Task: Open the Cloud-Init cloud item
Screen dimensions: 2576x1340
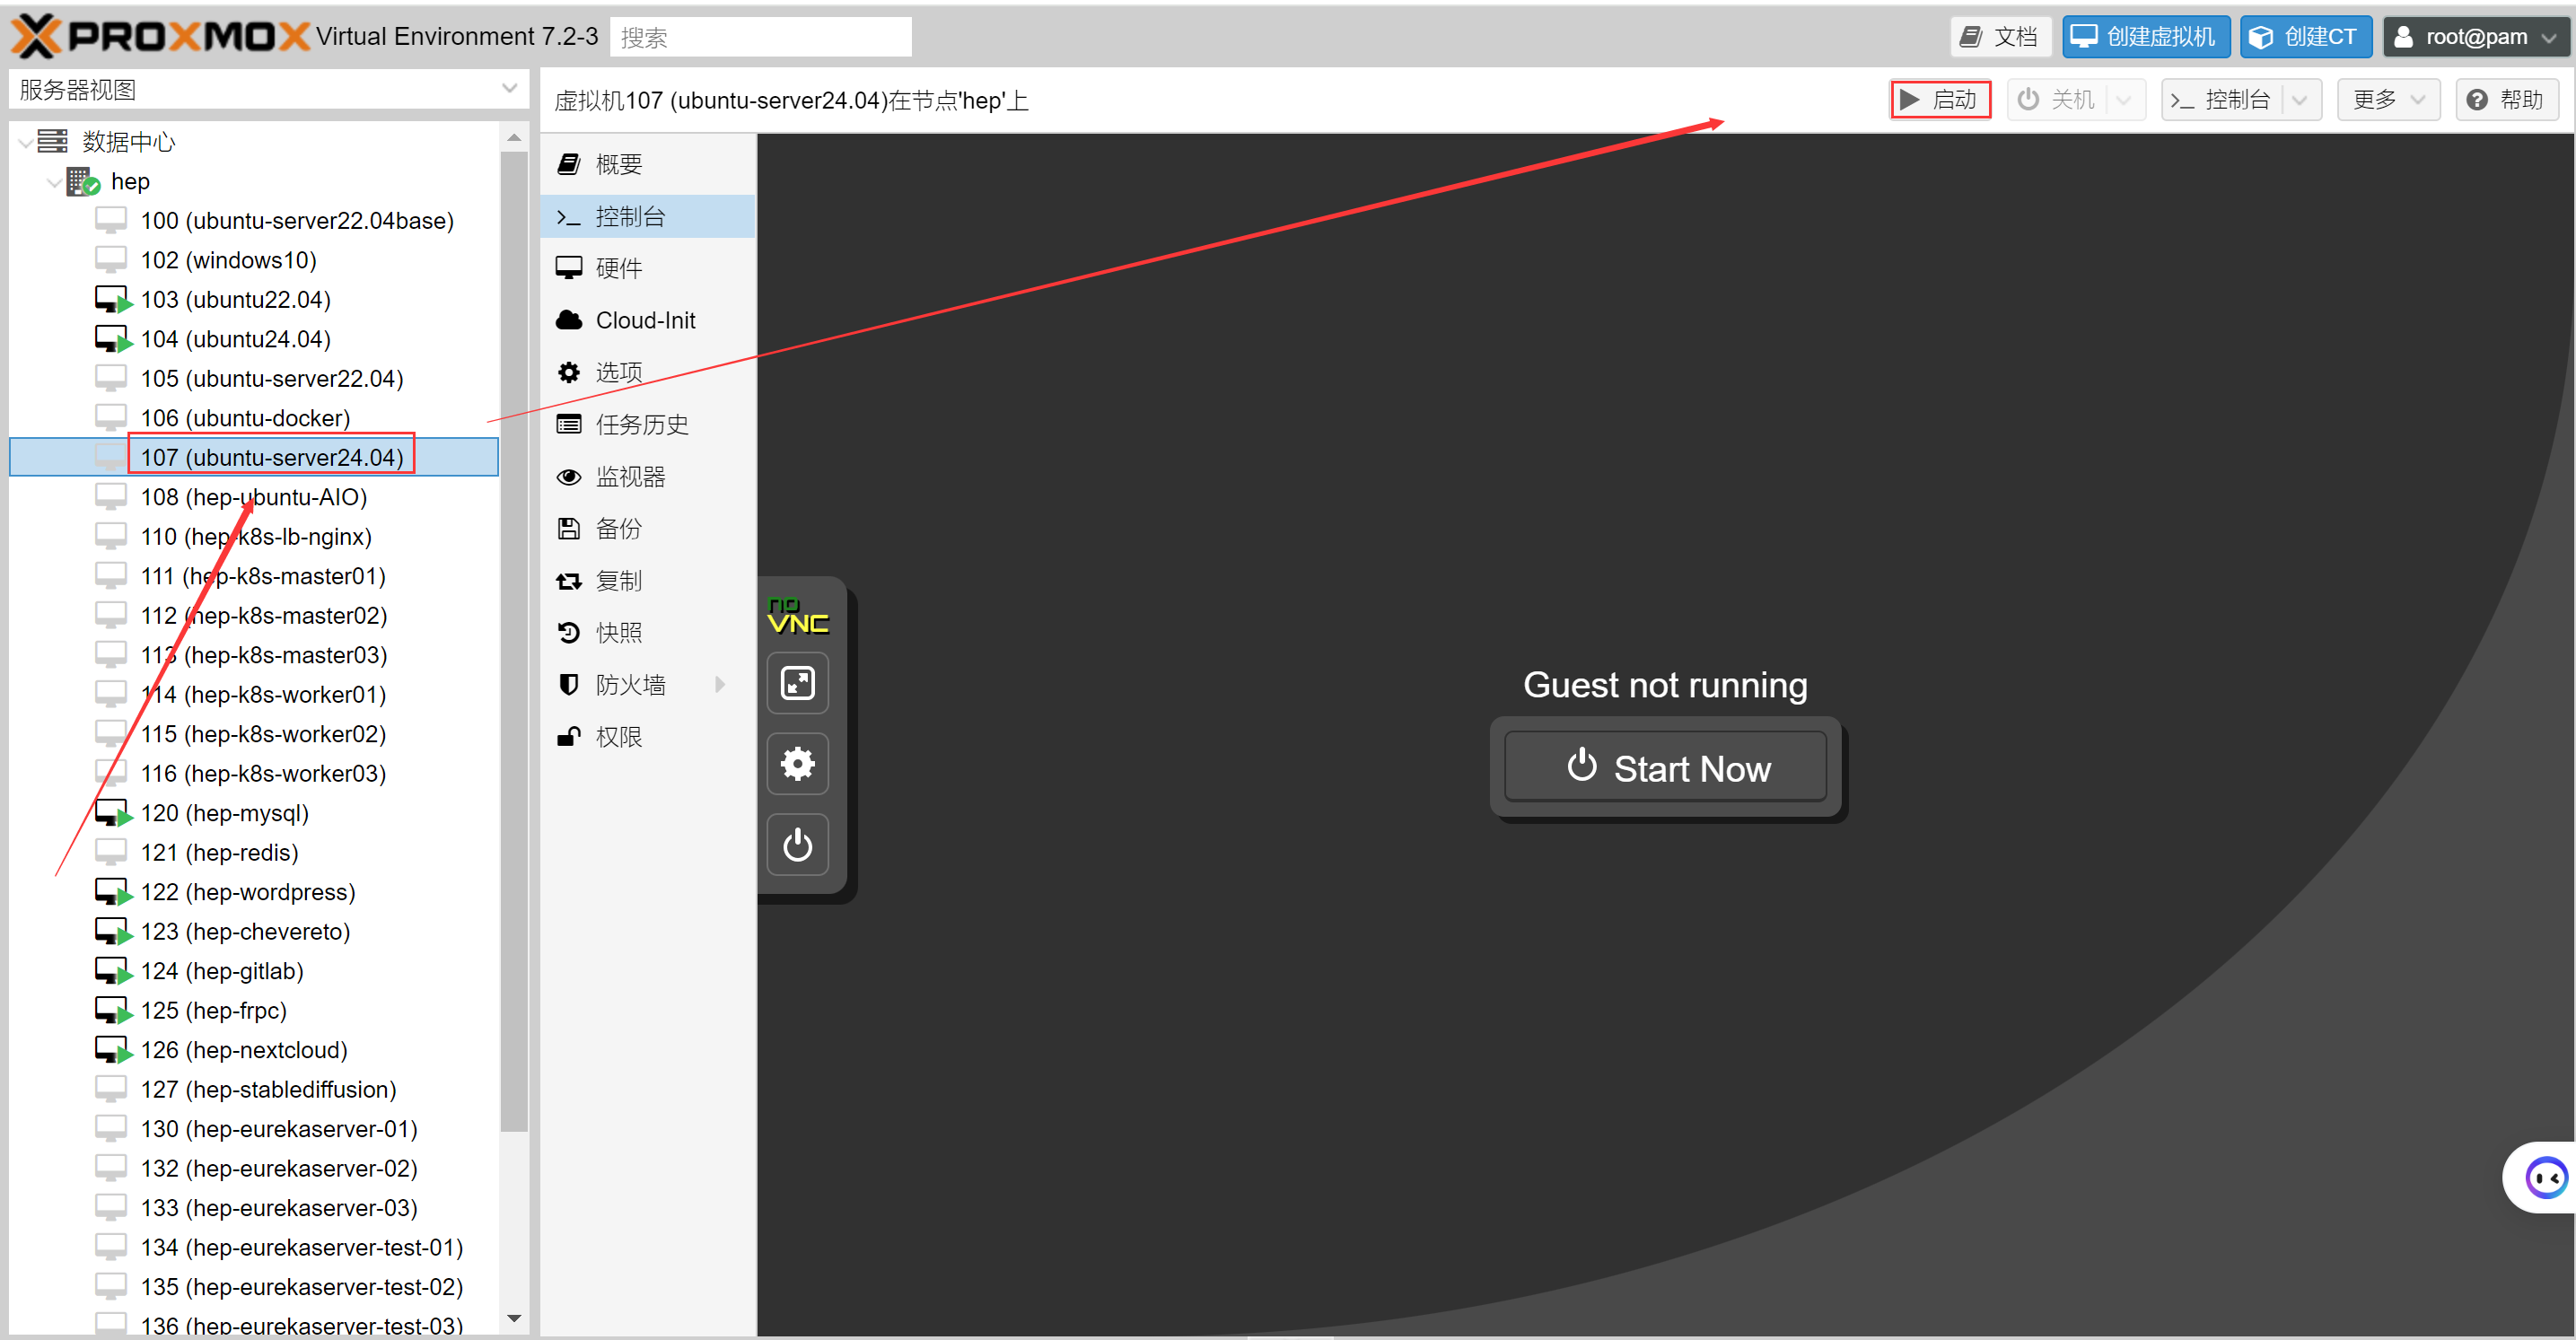Action: click(x=644, y=321)
